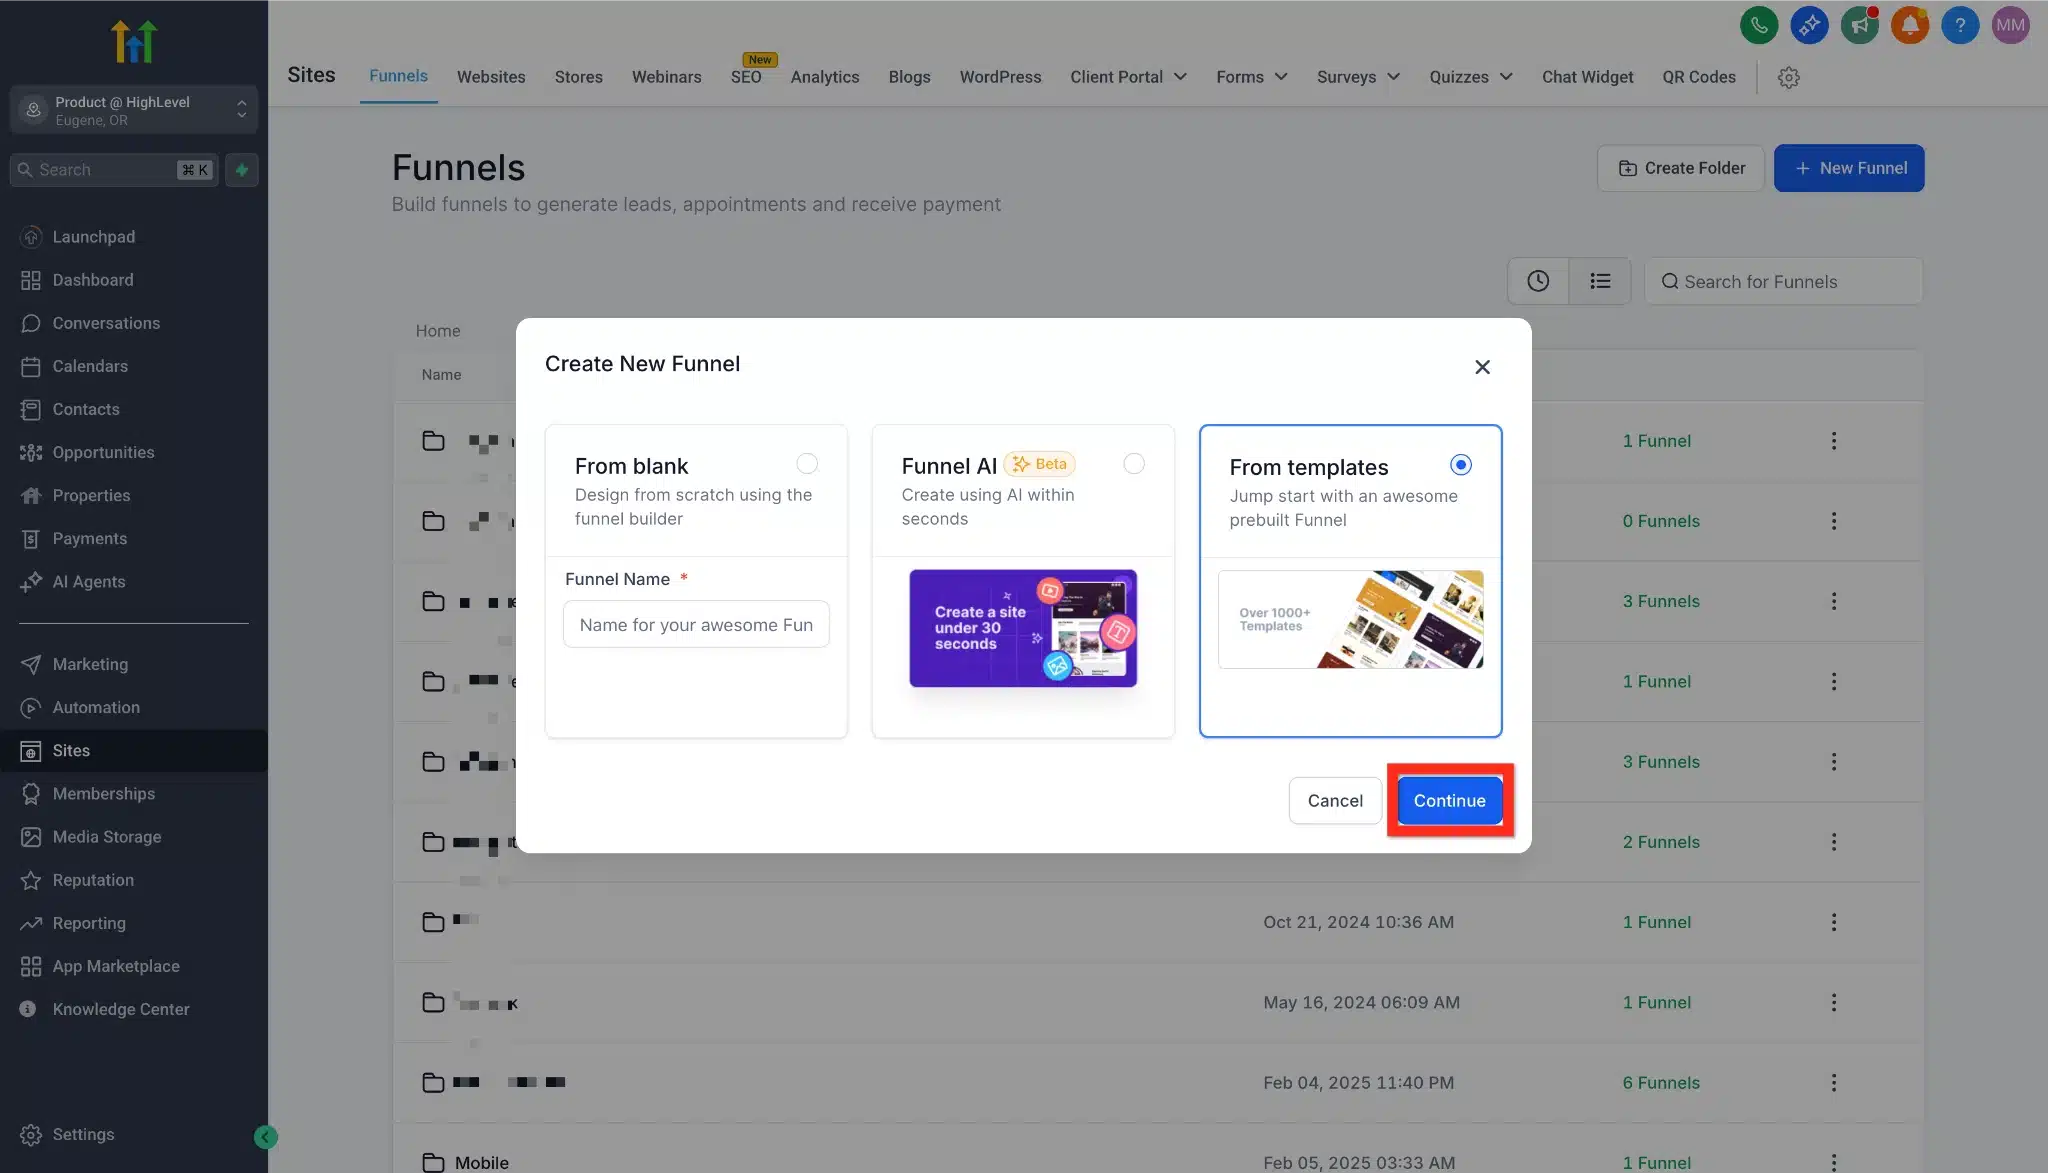The width and height of the screenshot is (2048, 1173).
Task: Click the New Funnel button
Action: (1849, 168)
